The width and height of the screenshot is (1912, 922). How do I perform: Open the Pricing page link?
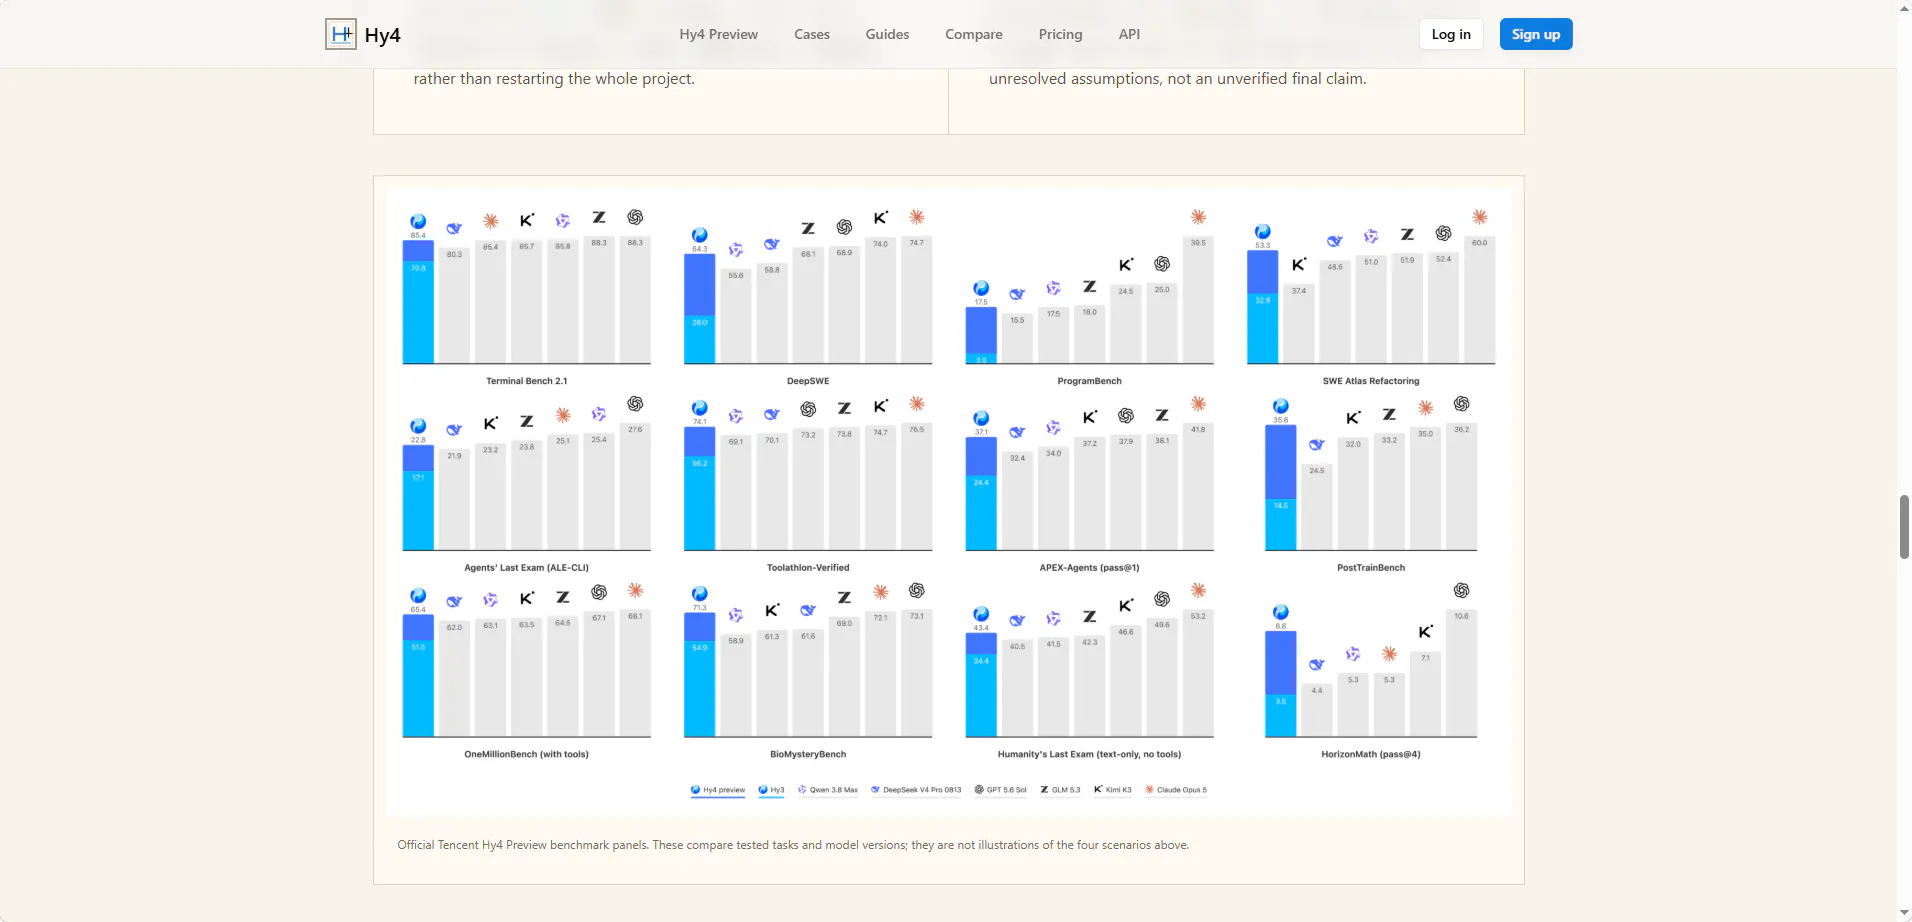tap(1060, 34)
